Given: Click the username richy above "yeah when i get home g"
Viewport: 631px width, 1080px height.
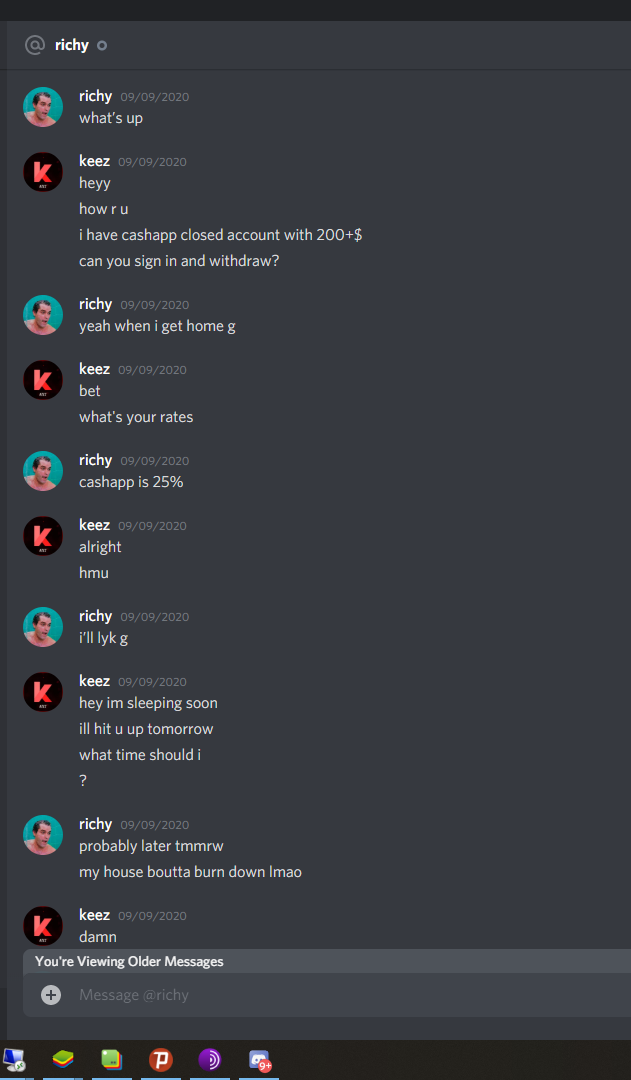Looking at the screenshot, I should (x=95, y=304).
